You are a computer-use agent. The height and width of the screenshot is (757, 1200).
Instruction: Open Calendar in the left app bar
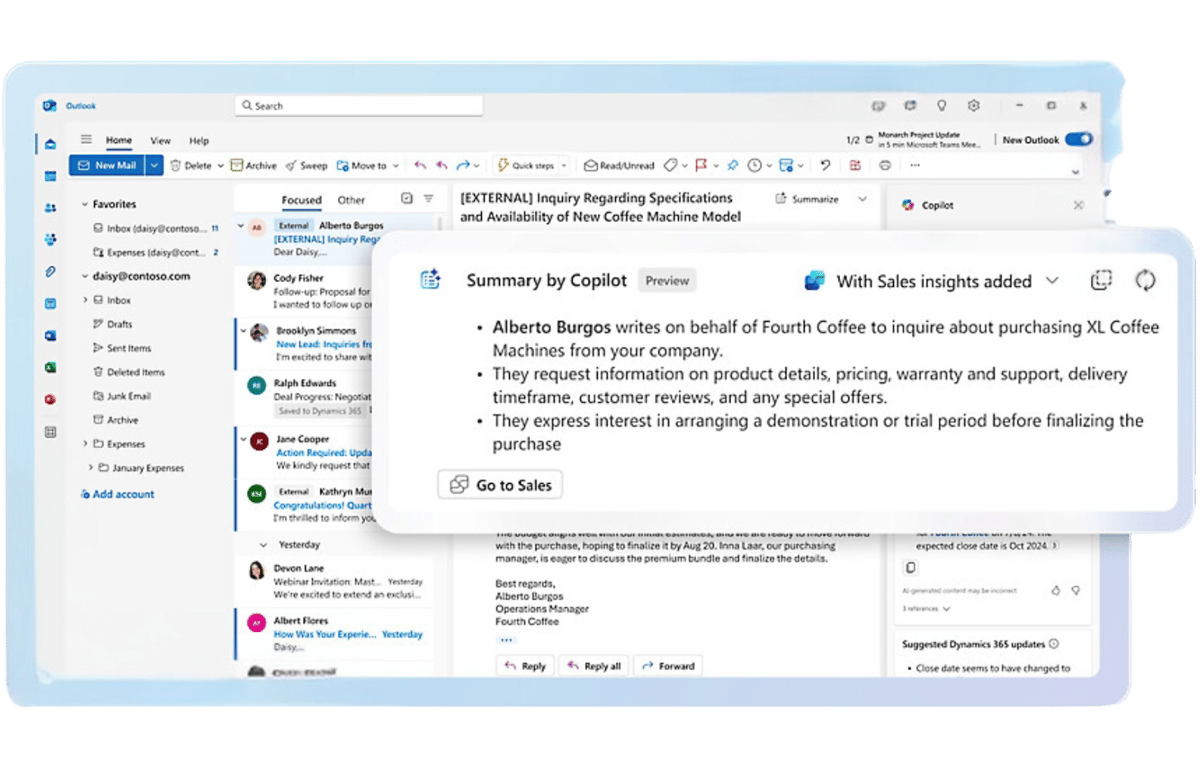(50, 176)
